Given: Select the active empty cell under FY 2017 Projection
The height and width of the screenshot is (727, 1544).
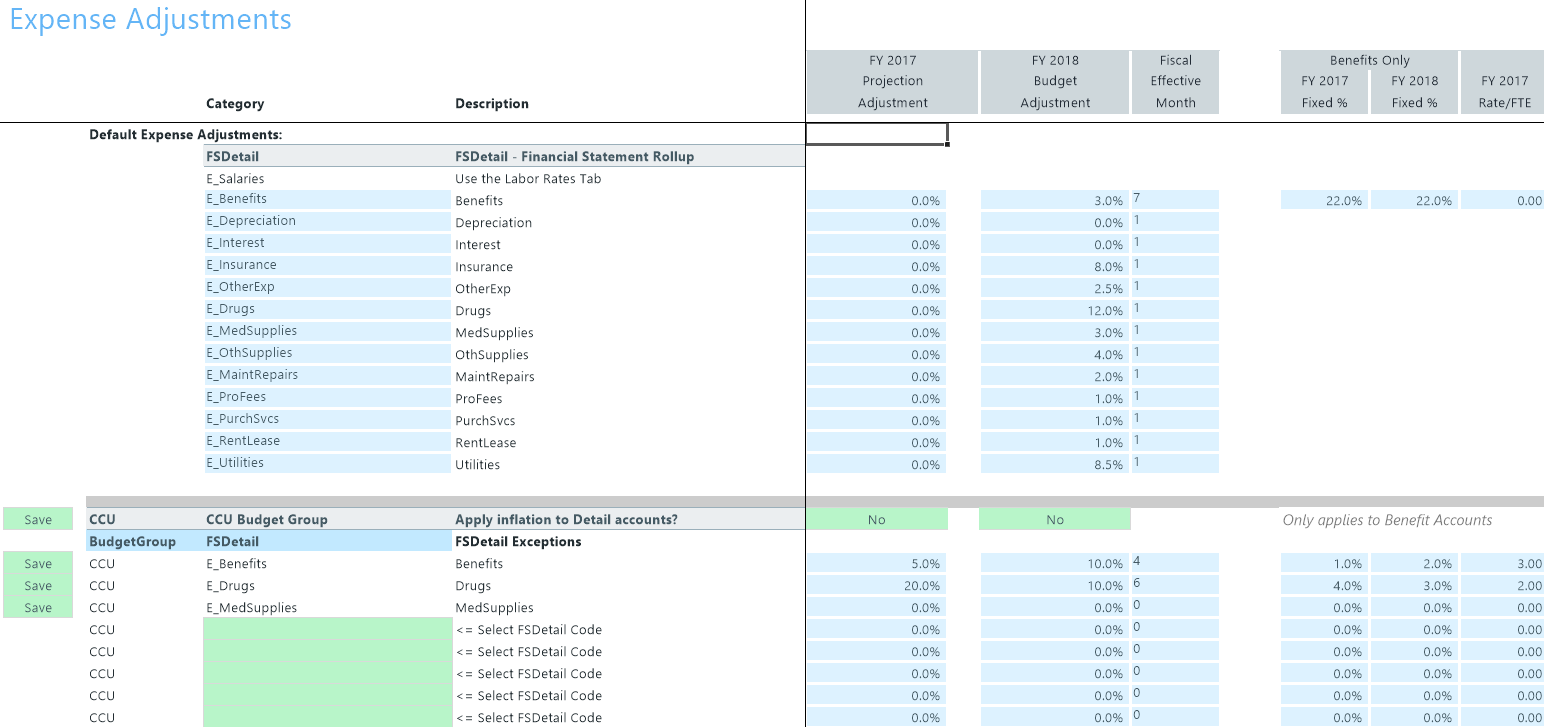Looking at the screenshot, I should 877,134.
